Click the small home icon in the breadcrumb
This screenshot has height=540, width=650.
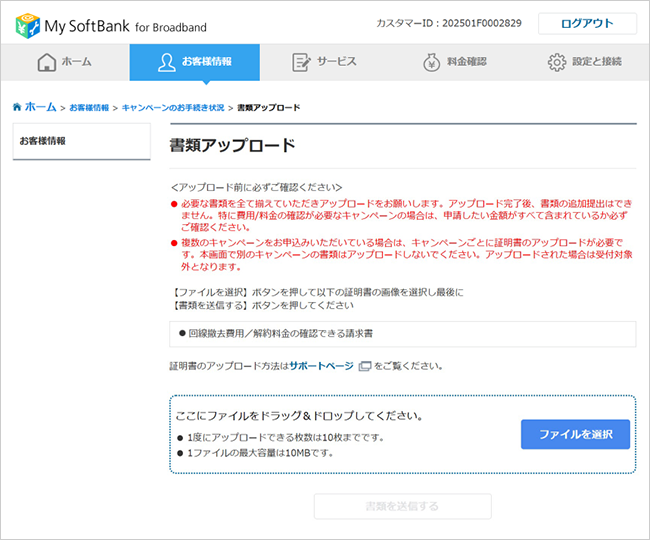pyautogui.click(x=17, y=106)
